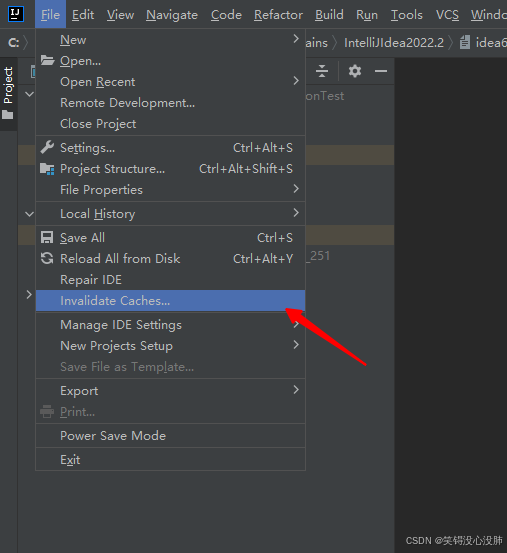Click the Project side tab
This screenshot has height=553, width=507.
[x=8, y=94]
